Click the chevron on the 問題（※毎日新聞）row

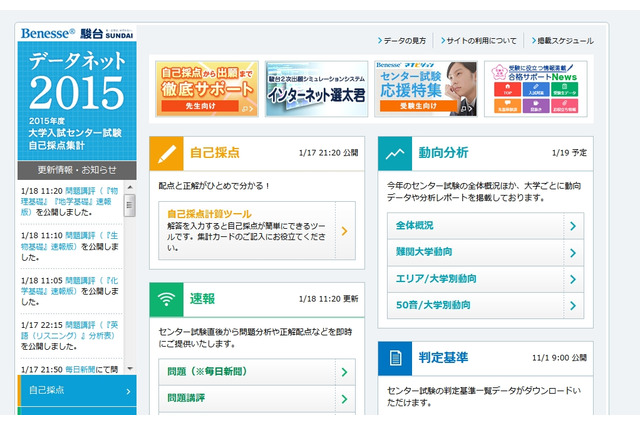click(x=344, y=372)
